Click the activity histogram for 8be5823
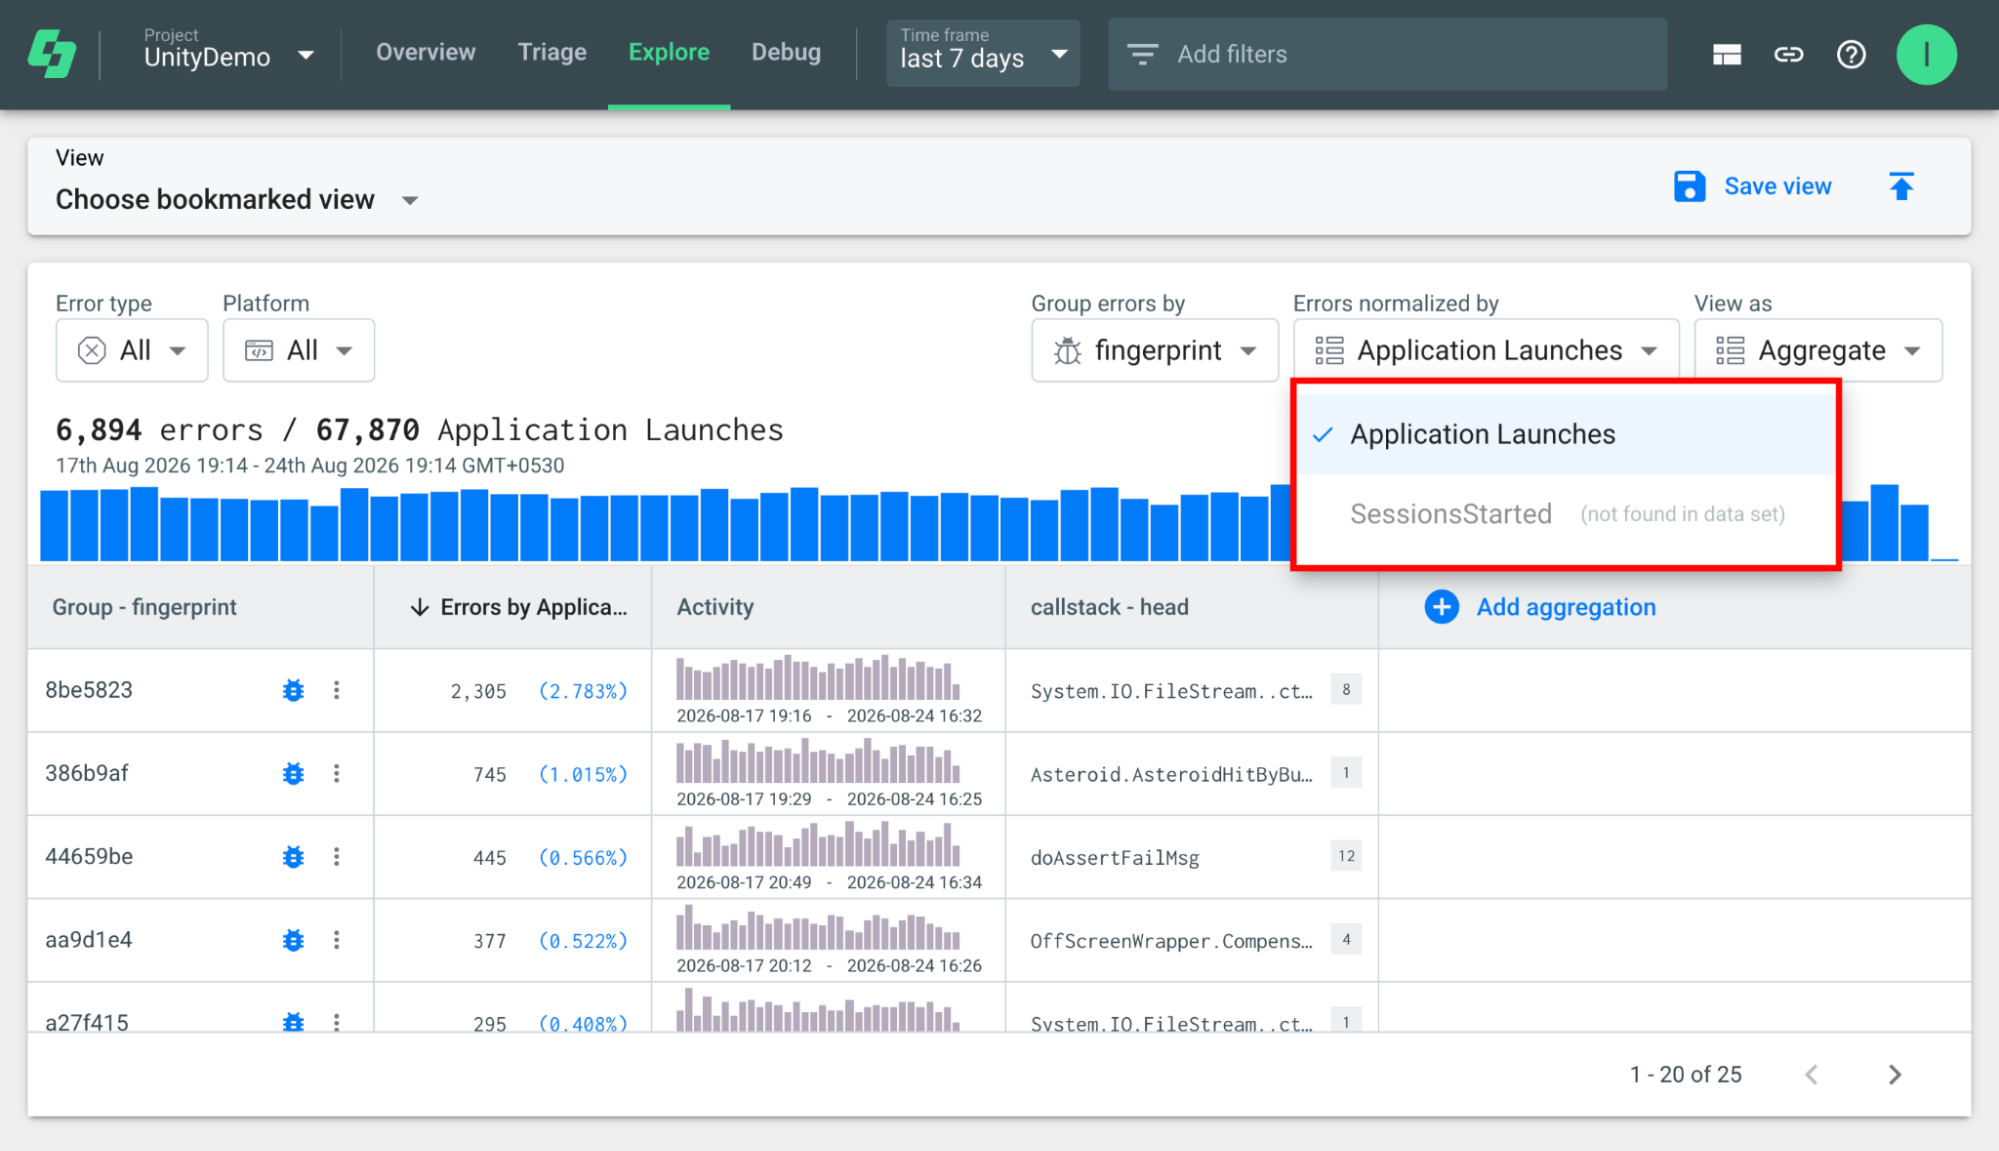Image resolution: width=1999 pixels, height=1151 pixels. click(818, 678)
